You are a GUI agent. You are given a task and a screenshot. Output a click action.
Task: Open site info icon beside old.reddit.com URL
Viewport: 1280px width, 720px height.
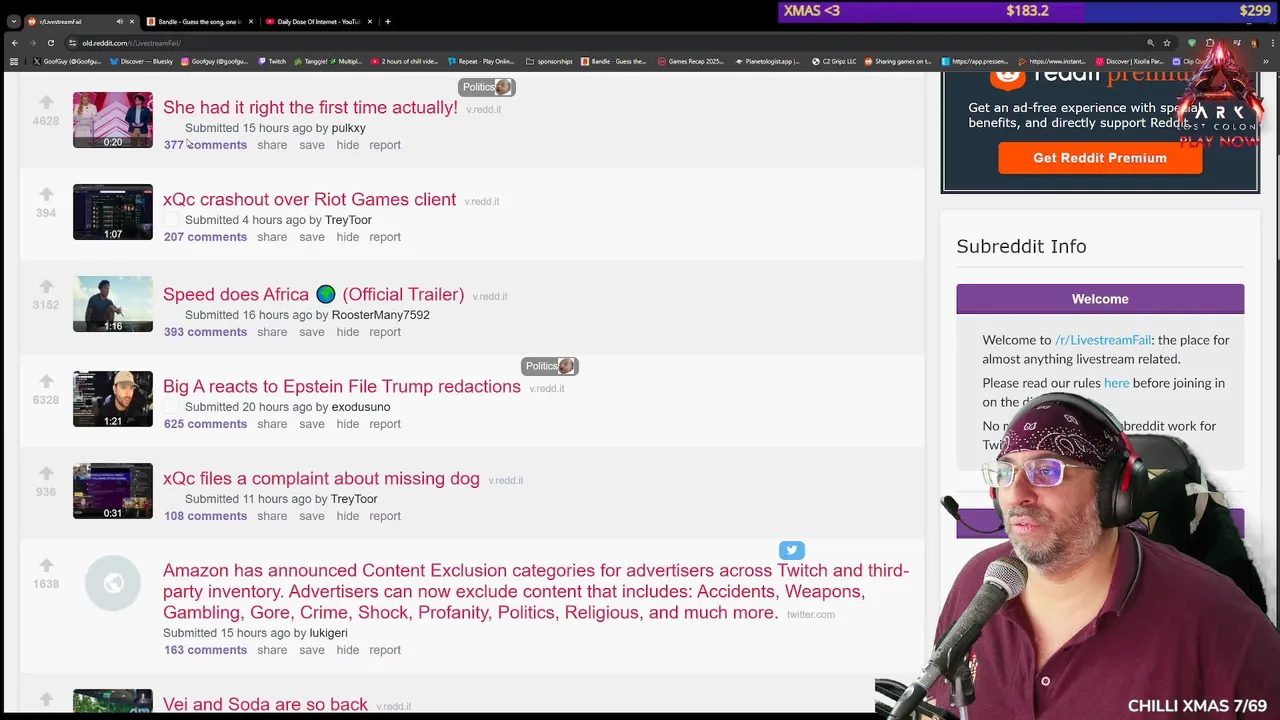coord(72,43)
